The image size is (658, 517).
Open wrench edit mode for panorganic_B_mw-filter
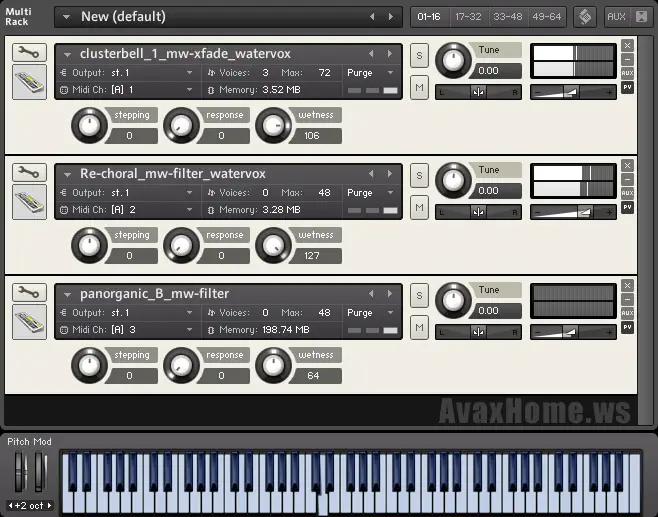point(29,292)
